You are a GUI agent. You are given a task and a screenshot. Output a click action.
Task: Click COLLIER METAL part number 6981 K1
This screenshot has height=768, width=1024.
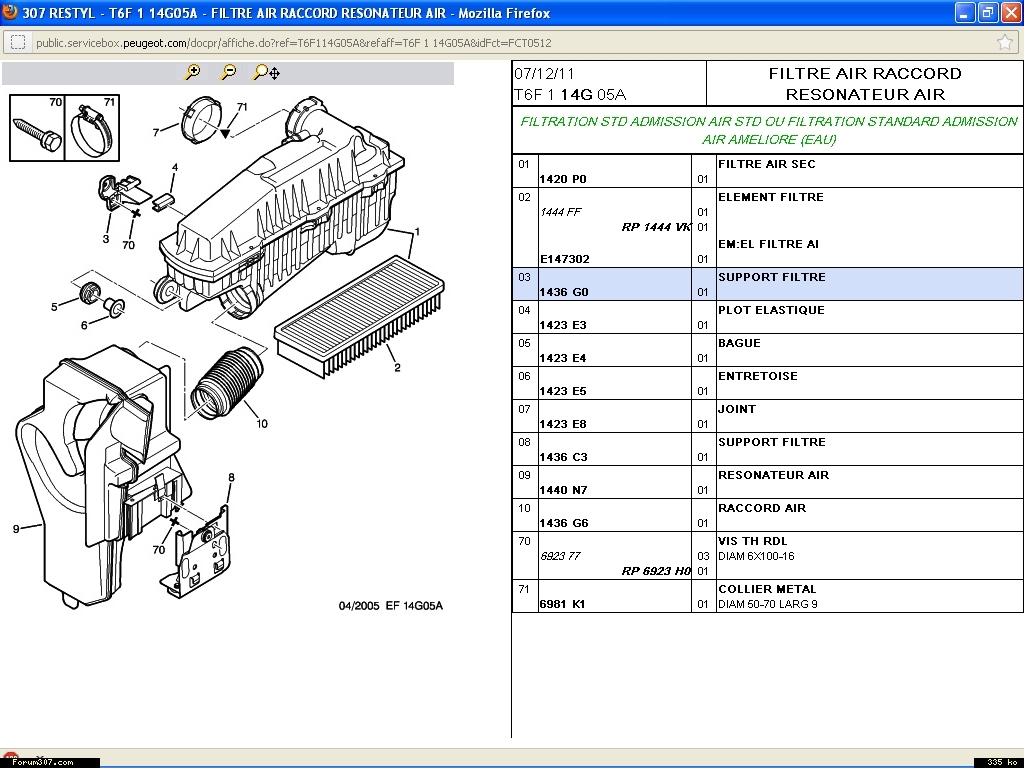point(563,604)
